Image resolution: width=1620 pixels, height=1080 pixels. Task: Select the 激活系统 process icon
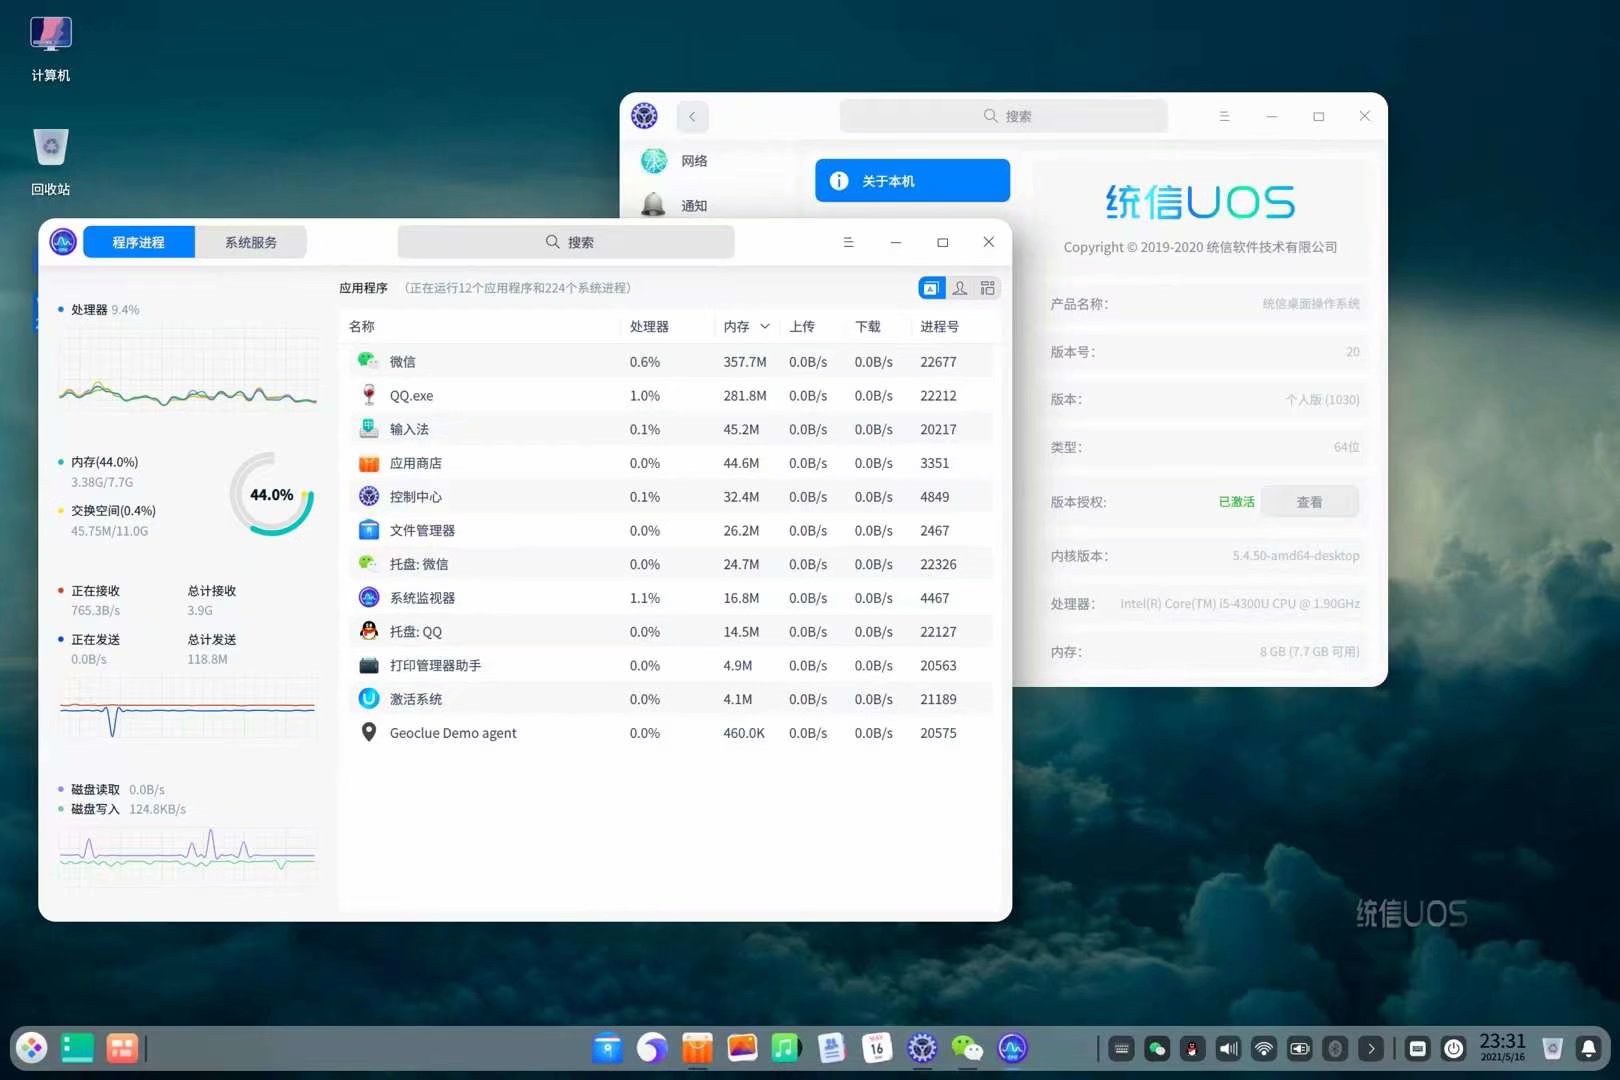tap(369, 699)
